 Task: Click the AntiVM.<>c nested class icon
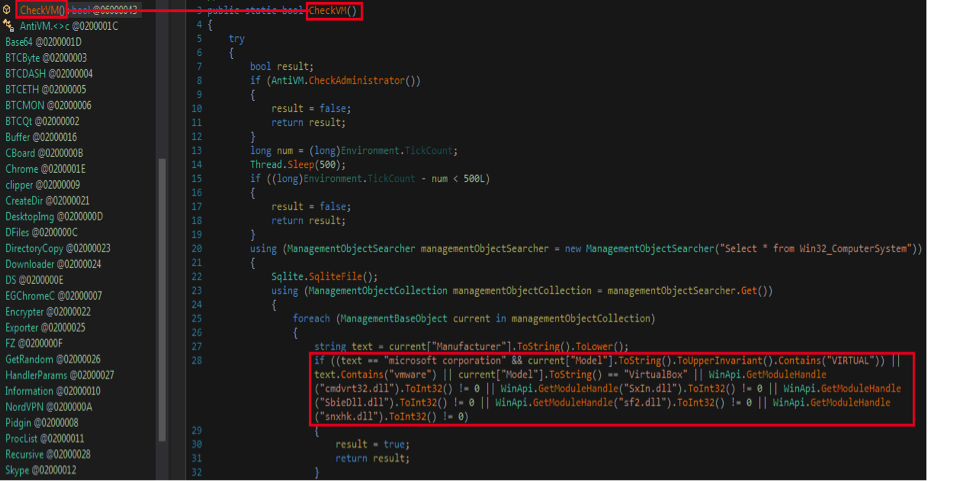click(x=8, y=26)
